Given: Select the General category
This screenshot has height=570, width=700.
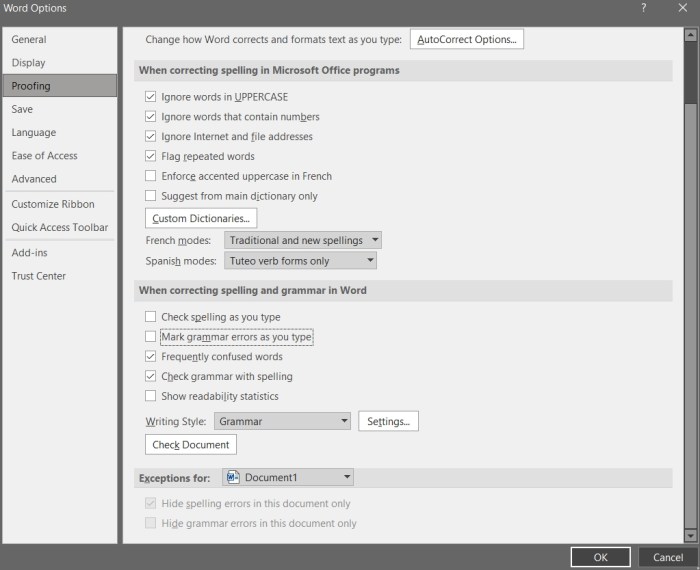Looking at the screenshot, I should click(59, 39).
